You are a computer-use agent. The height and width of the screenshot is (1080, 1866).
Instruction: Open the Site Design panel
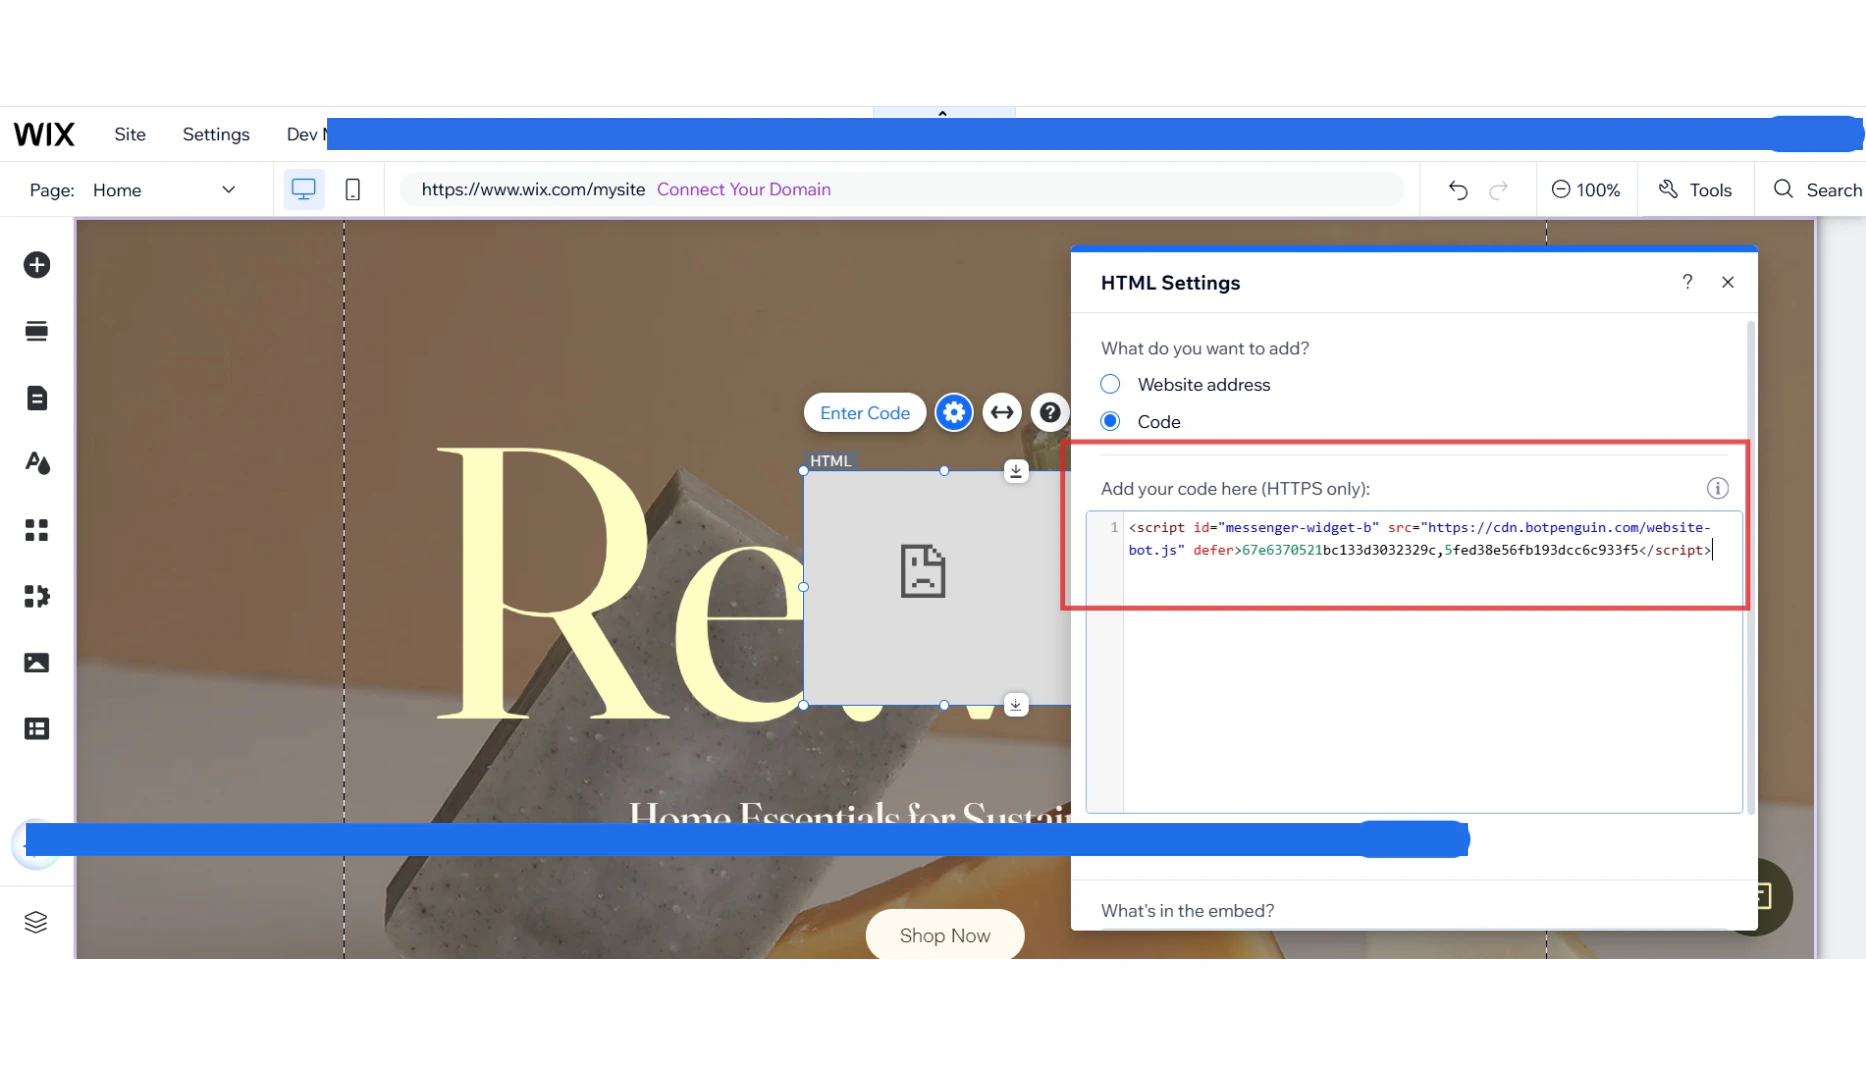click(x=37, y=463)
